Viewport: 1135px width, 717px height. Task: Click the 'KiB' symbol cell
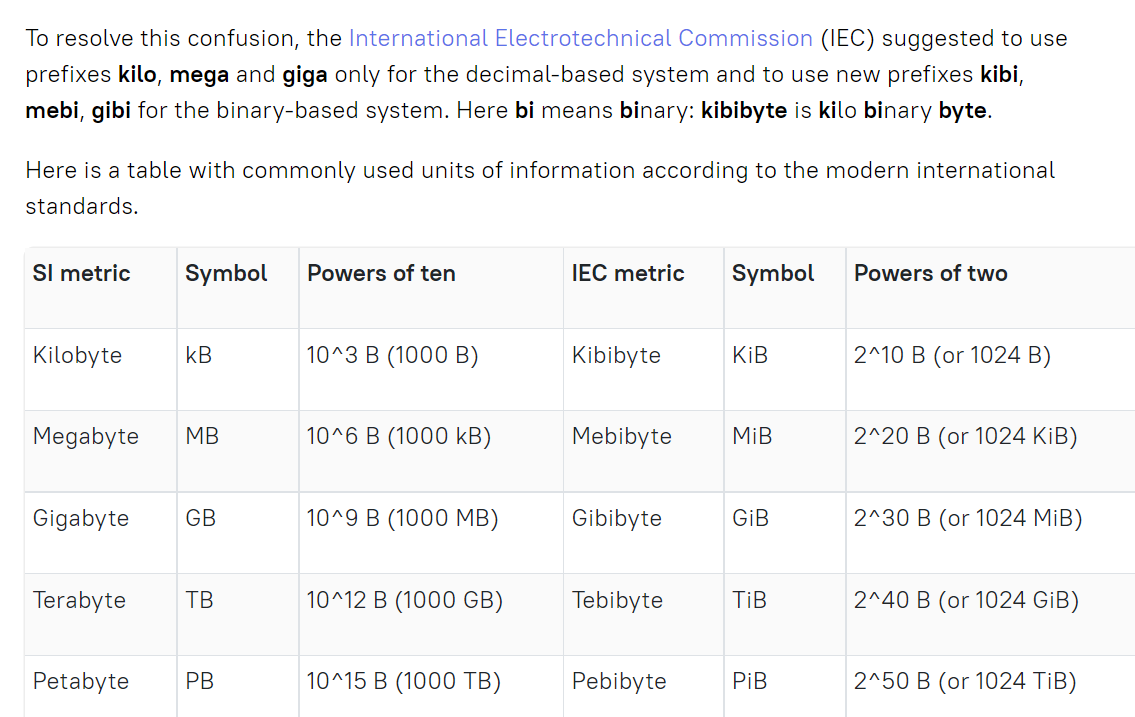click(750, 355)
